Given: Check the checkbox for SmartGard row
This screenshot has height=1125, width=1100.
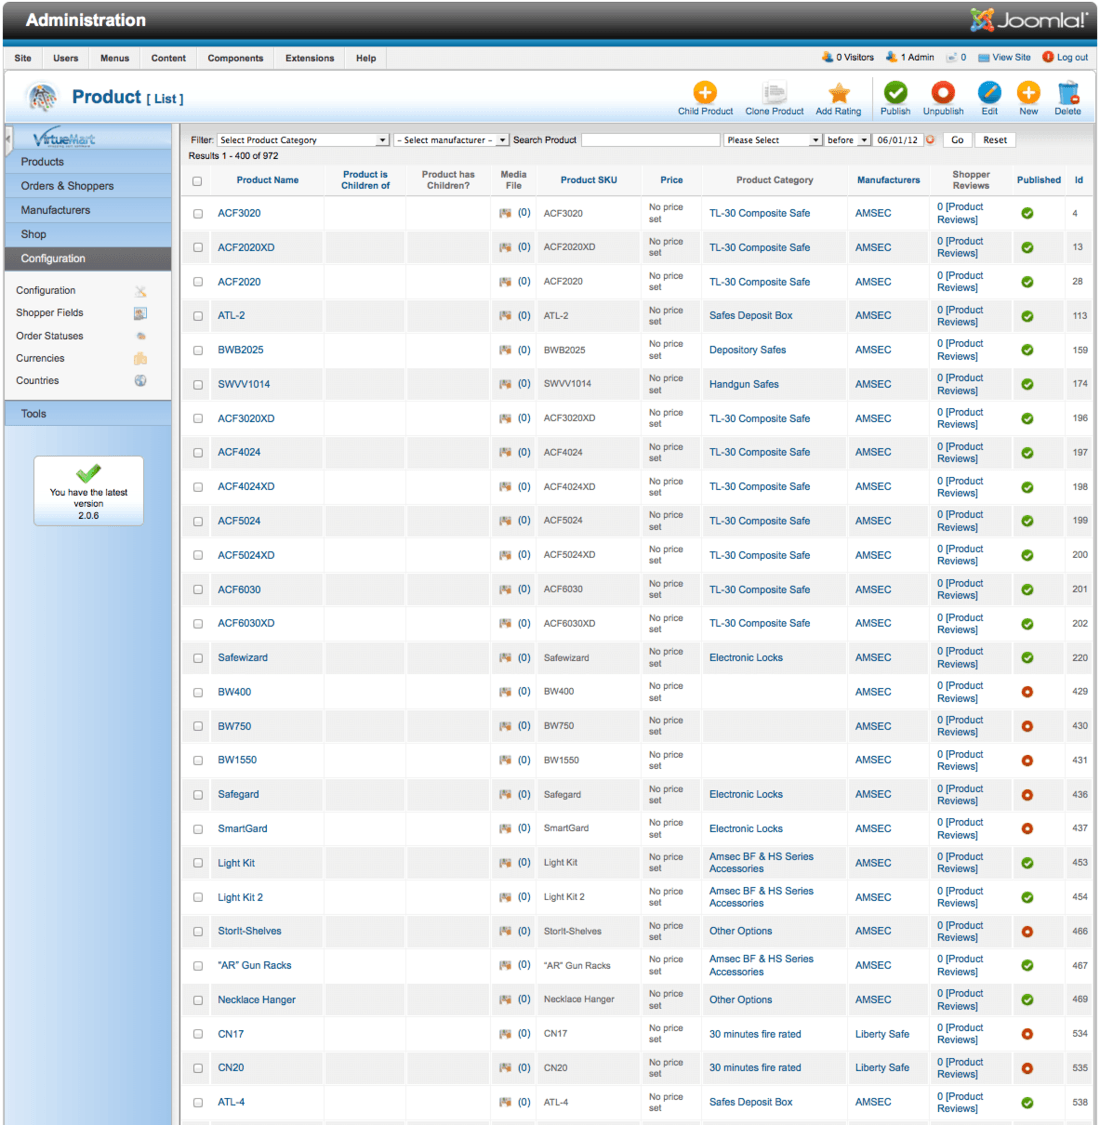Looking at the screenshot, I should click(198, 829).
